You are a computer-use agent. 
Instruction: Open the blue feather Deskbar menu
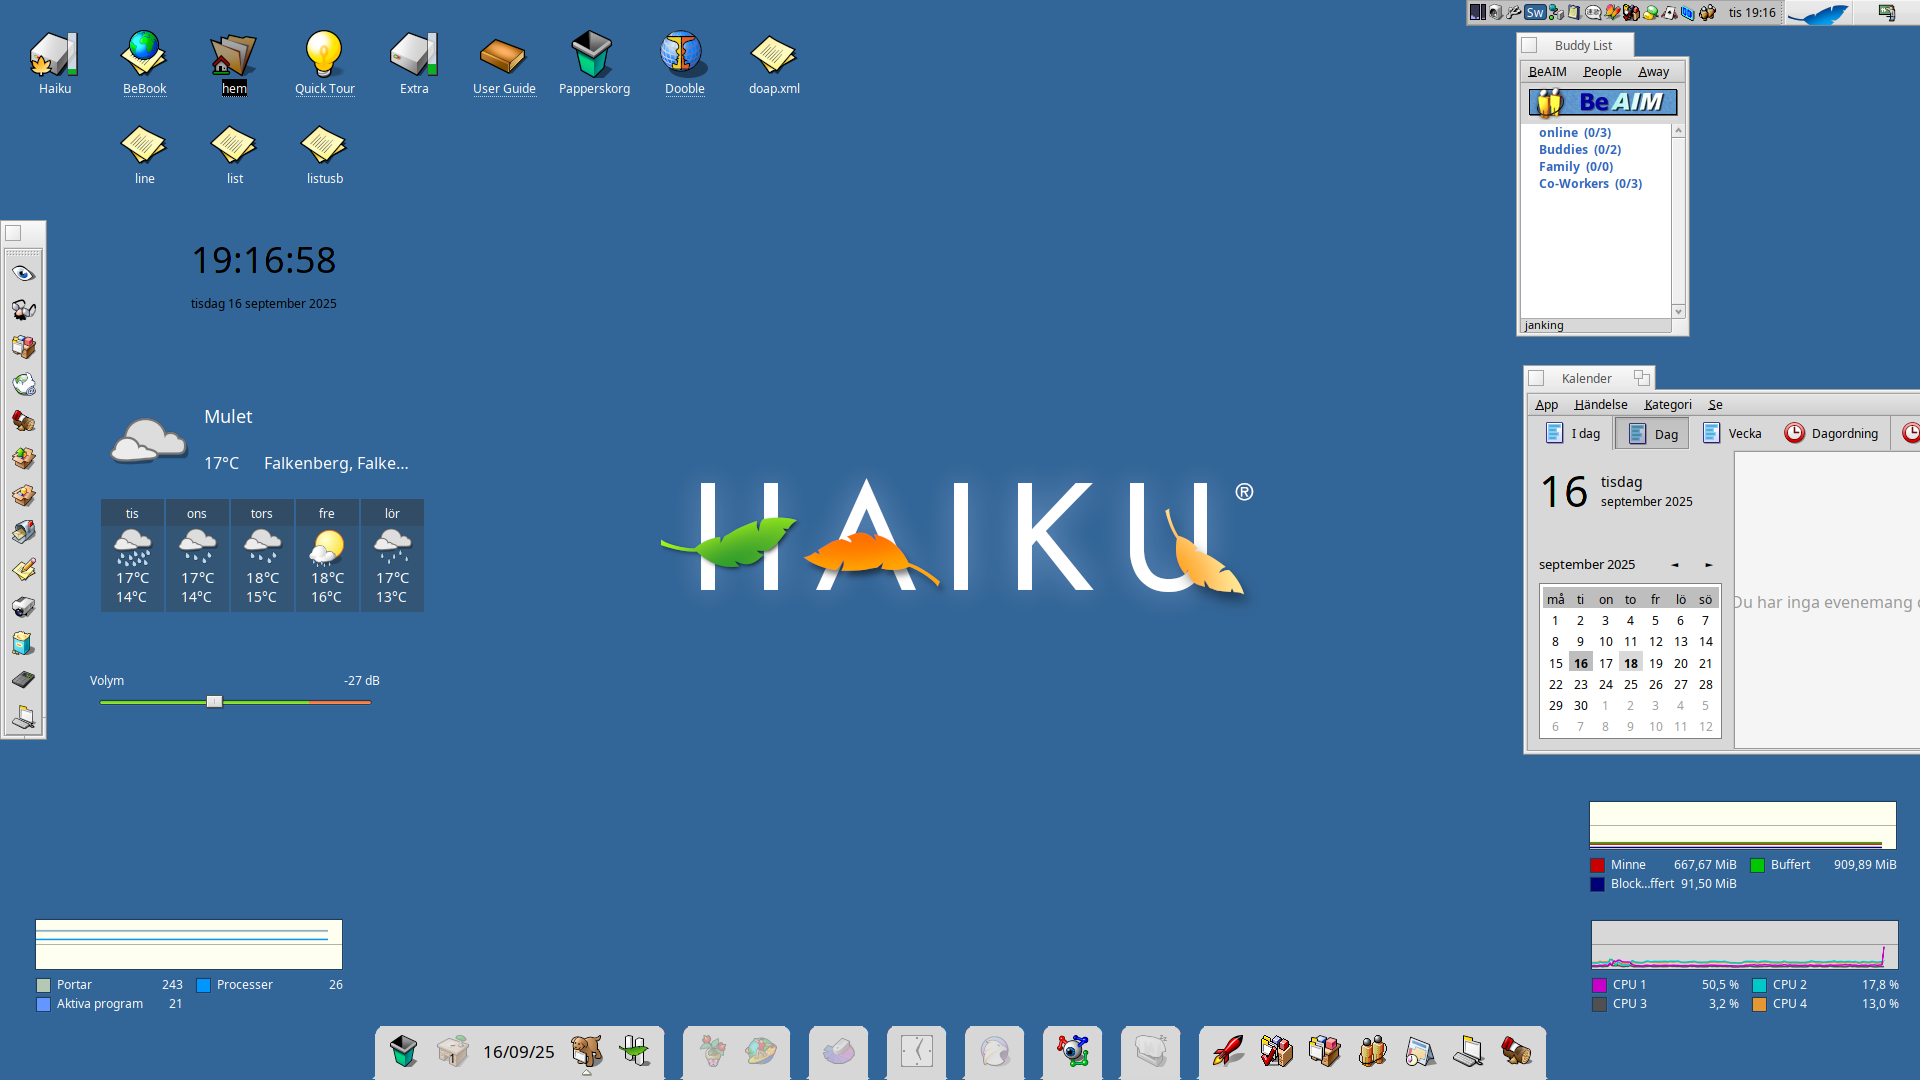1818,13
